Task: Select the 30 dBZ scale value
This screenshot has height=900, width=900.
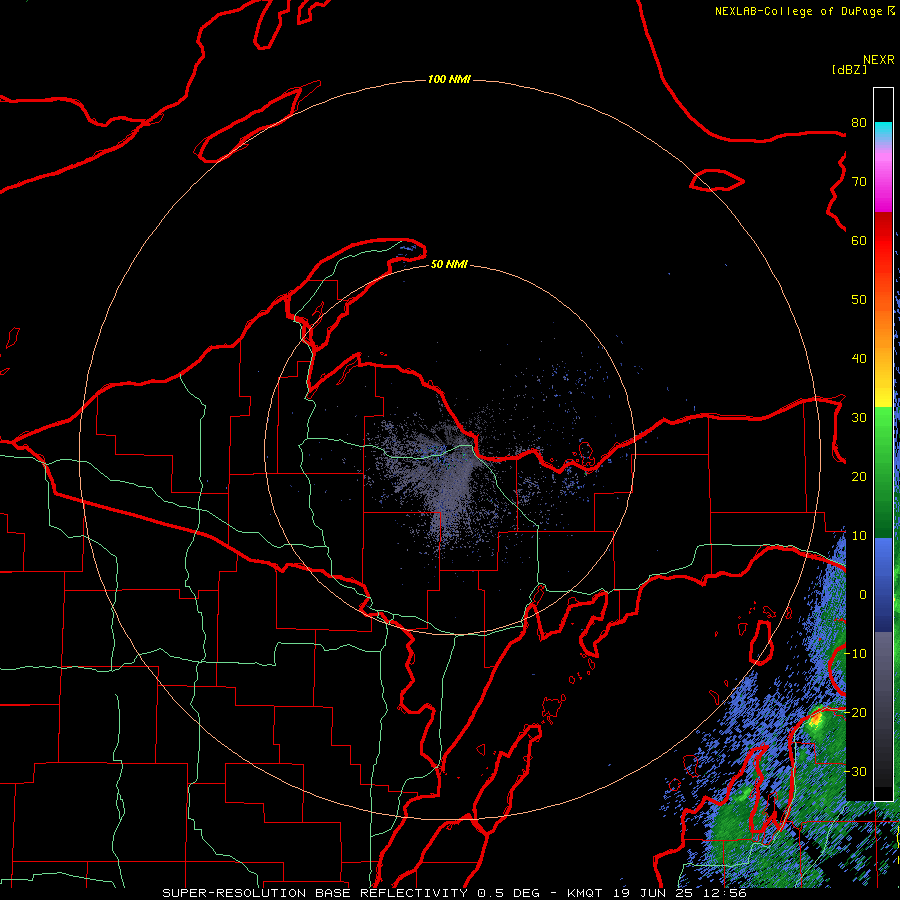Action: pos(859,418)
